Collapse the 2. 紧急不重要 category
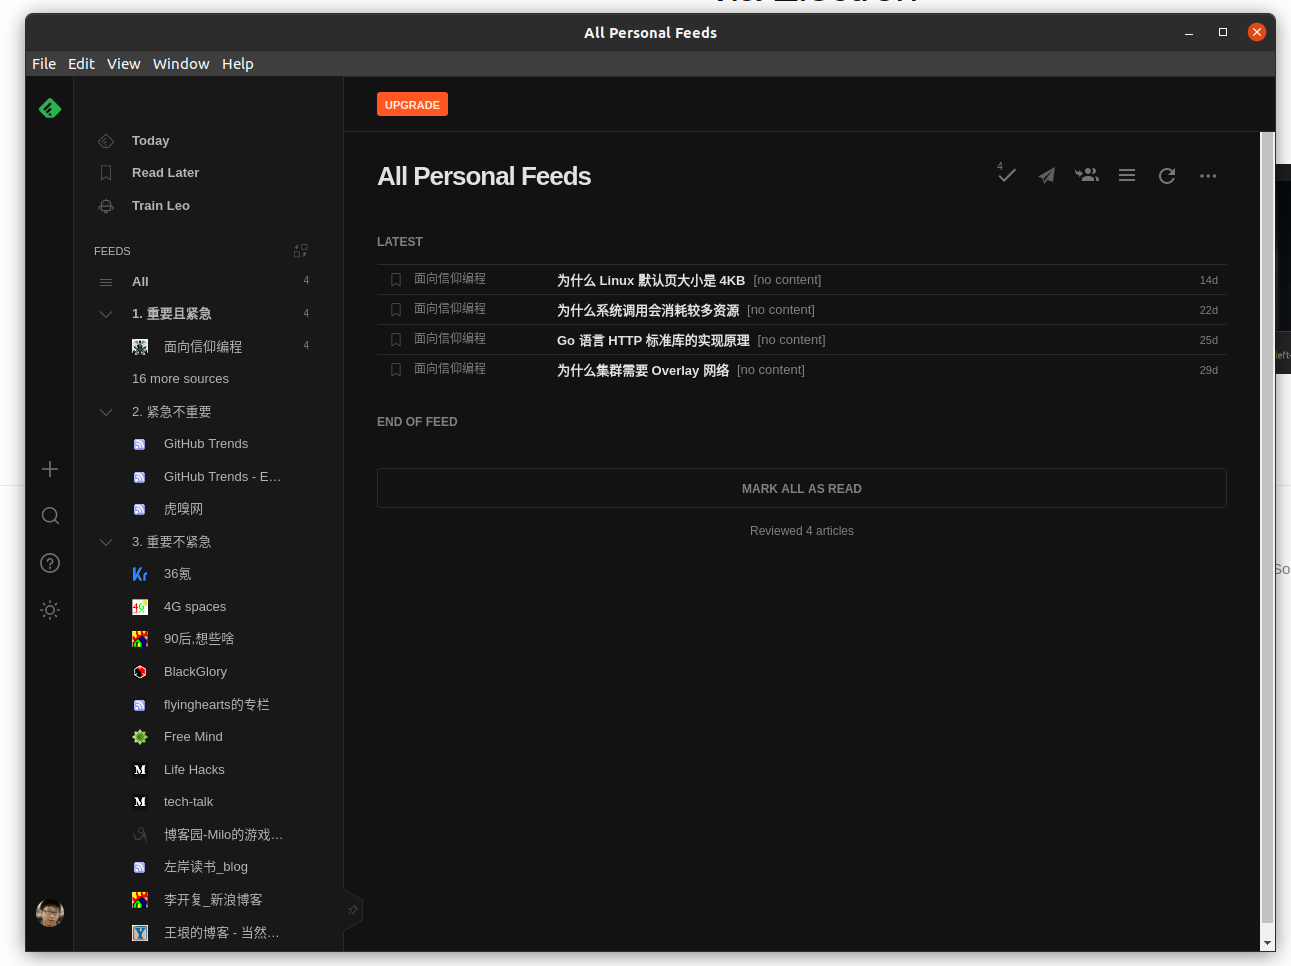 point(106,412)
